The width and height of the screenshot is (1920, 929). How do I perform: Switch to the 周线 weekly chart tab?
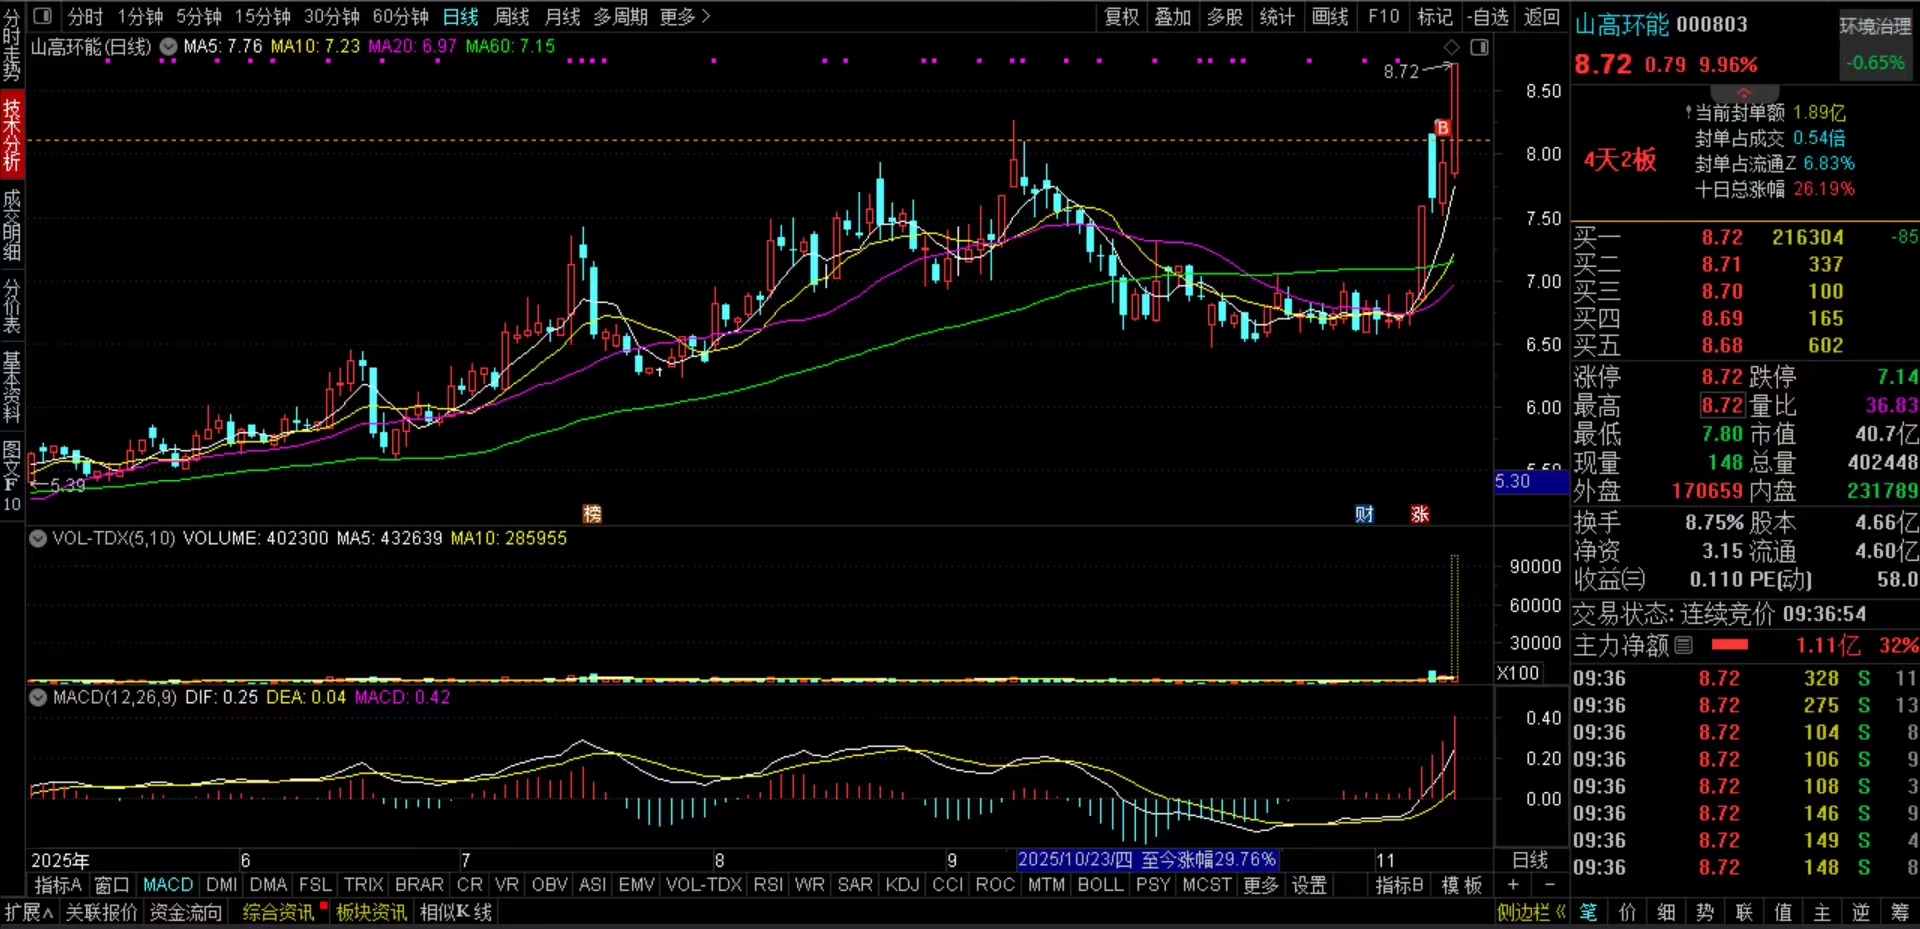pos(511,17)
